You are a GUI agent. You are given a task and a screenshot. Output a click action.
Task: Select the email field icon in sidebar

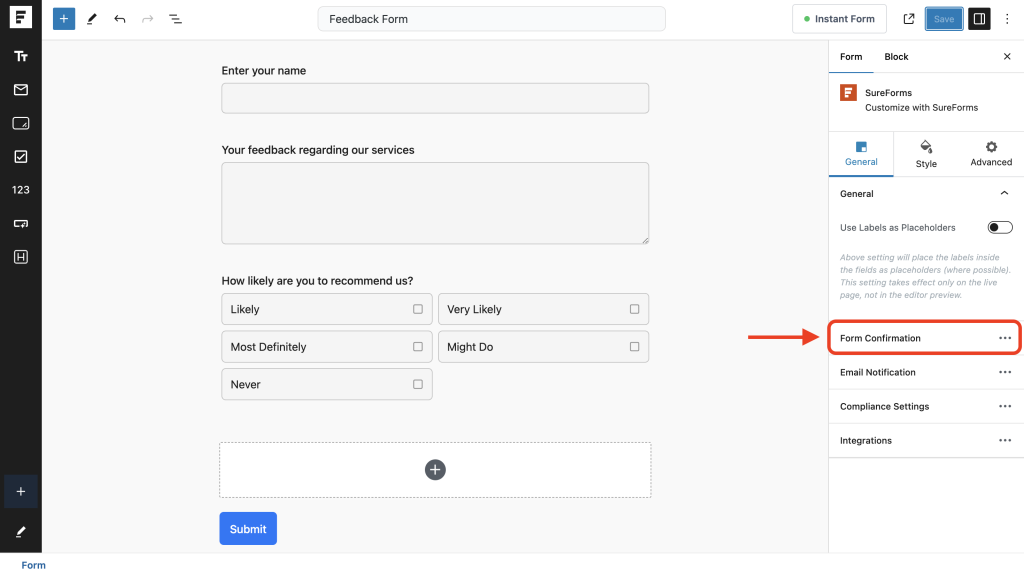20,89
